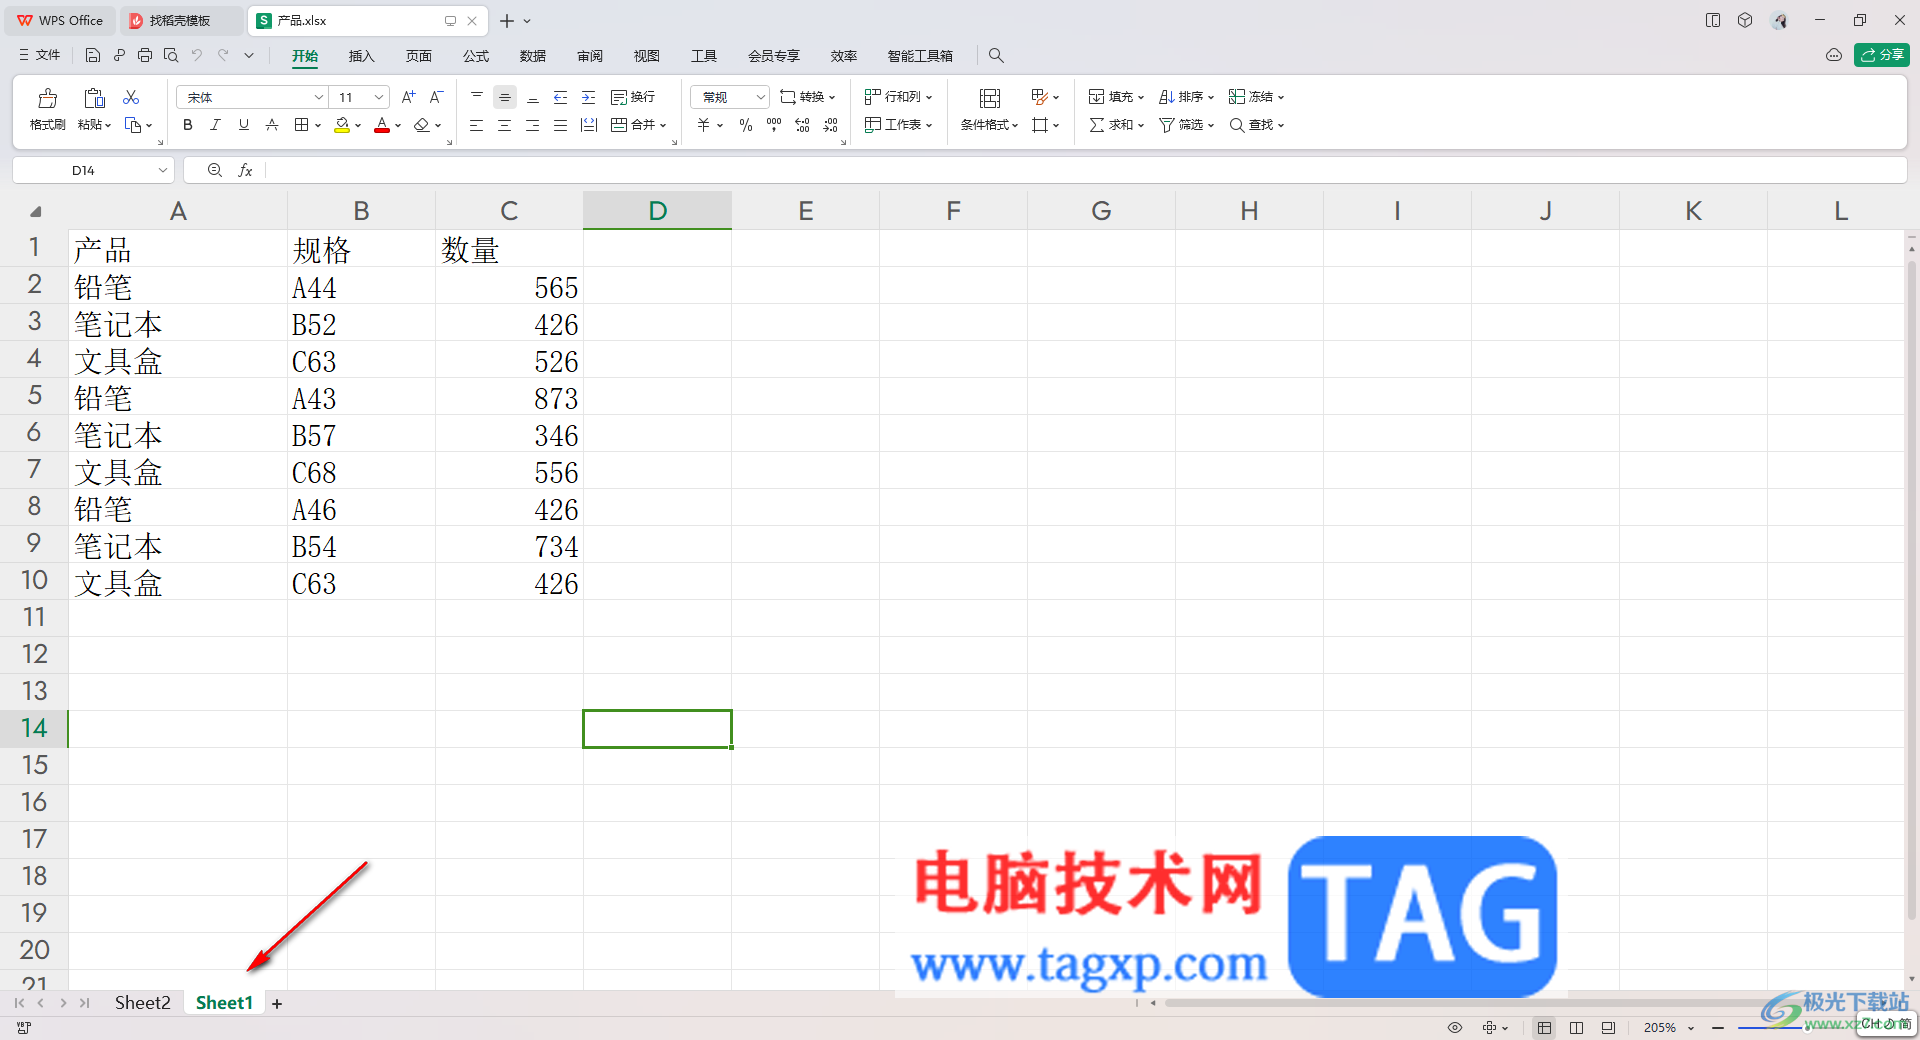
Task: Toggle align text left
Action: 477,125
